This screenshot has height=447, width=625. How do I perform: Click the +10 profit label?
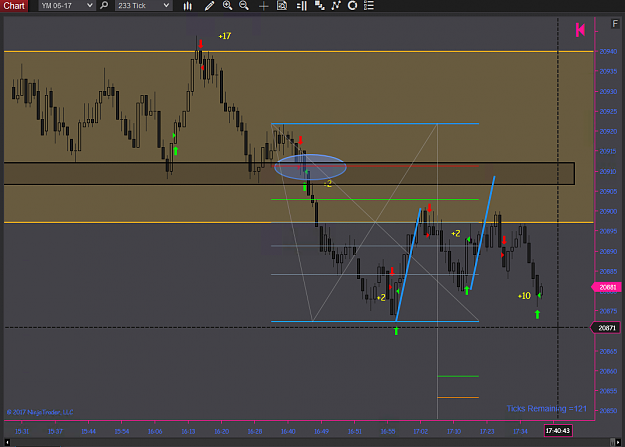point(524,296)
